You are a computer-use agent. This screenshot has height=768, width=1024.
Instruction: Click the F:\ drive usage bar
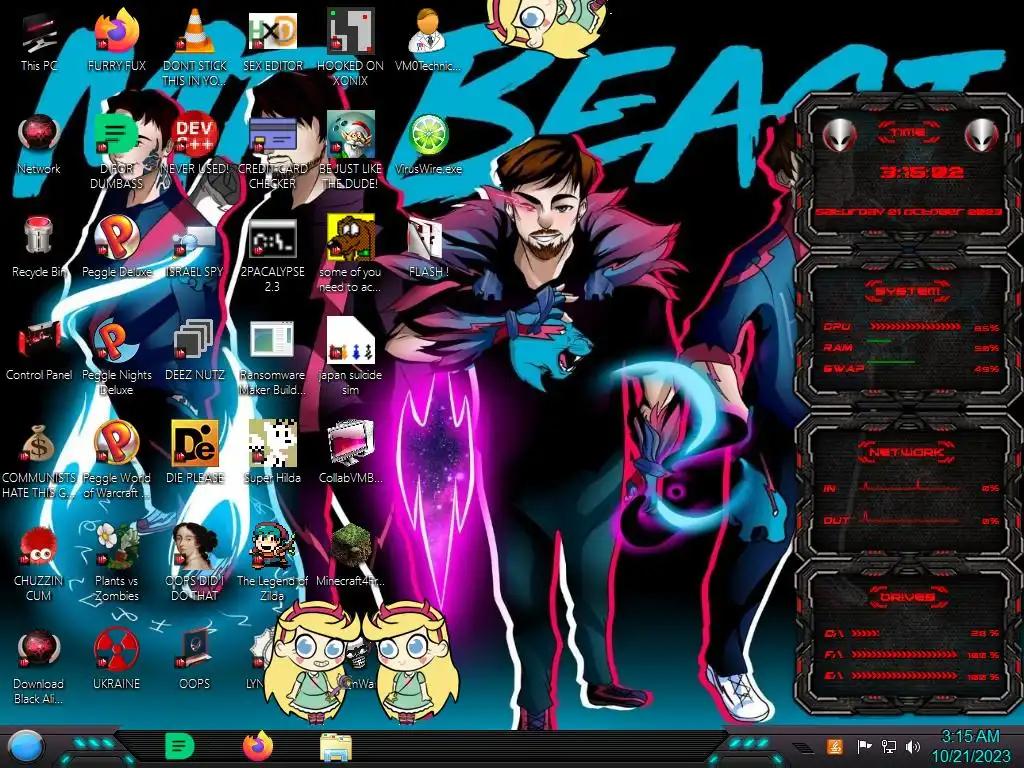click(x=904, y=654)
